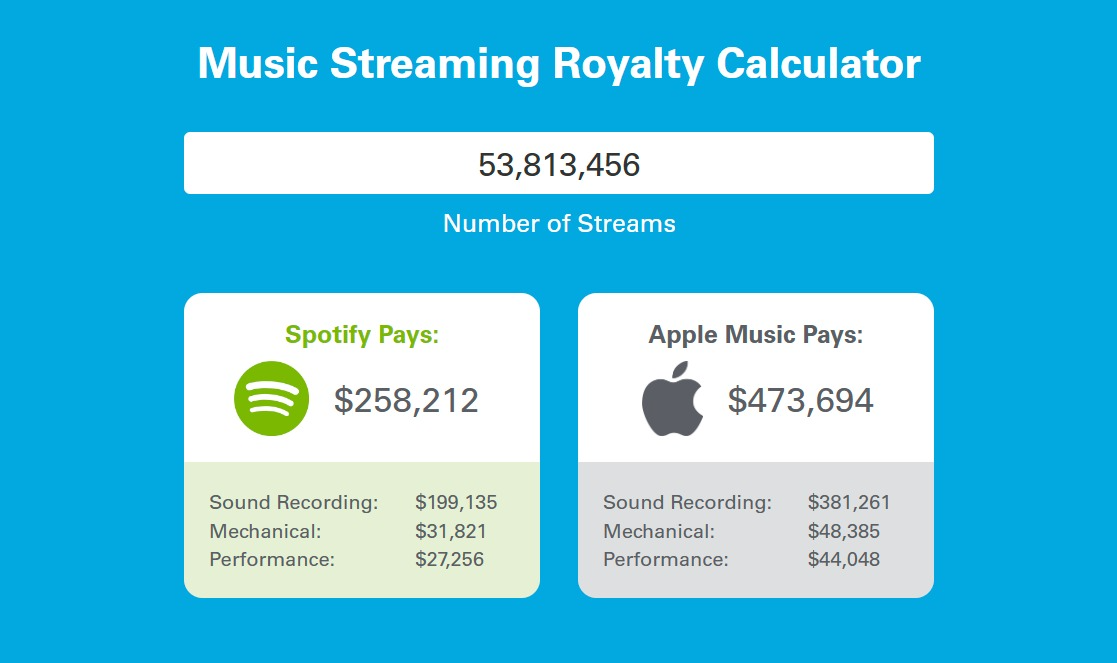Click the Spotify Pays heading
1117x663 pixels.
point(362,335)
